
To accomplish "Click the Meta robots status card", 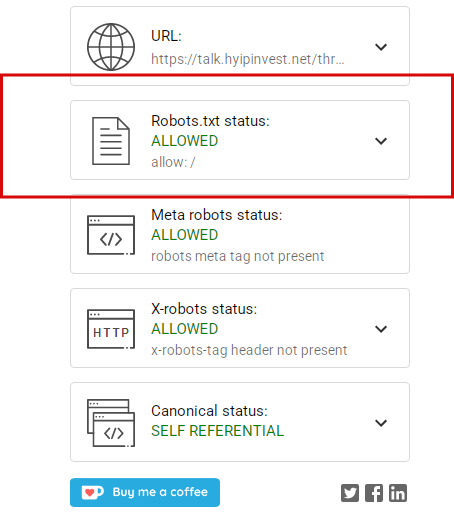I will pos(240,234).
